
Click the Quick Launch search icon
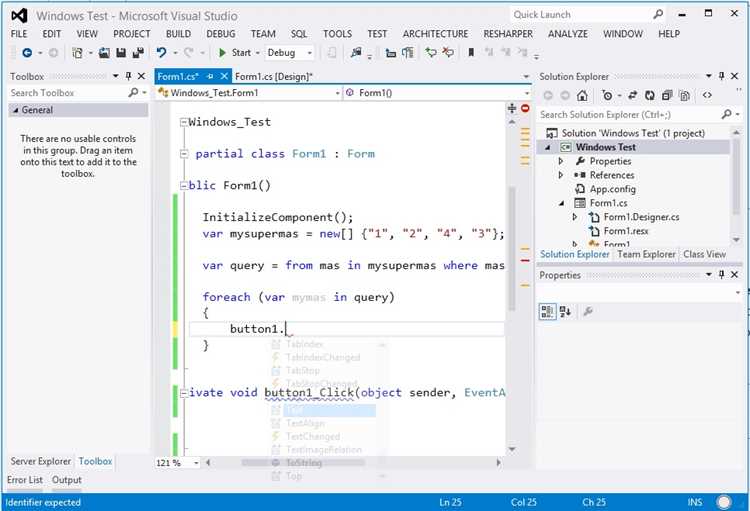(x=658, y=14)
